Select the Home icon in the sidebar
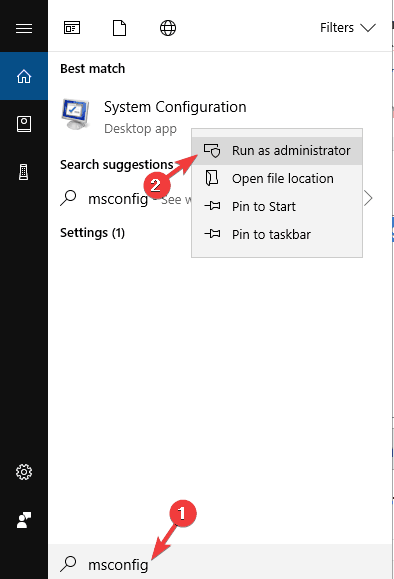The width and height of the screenshot is (394, 579). 24,76
